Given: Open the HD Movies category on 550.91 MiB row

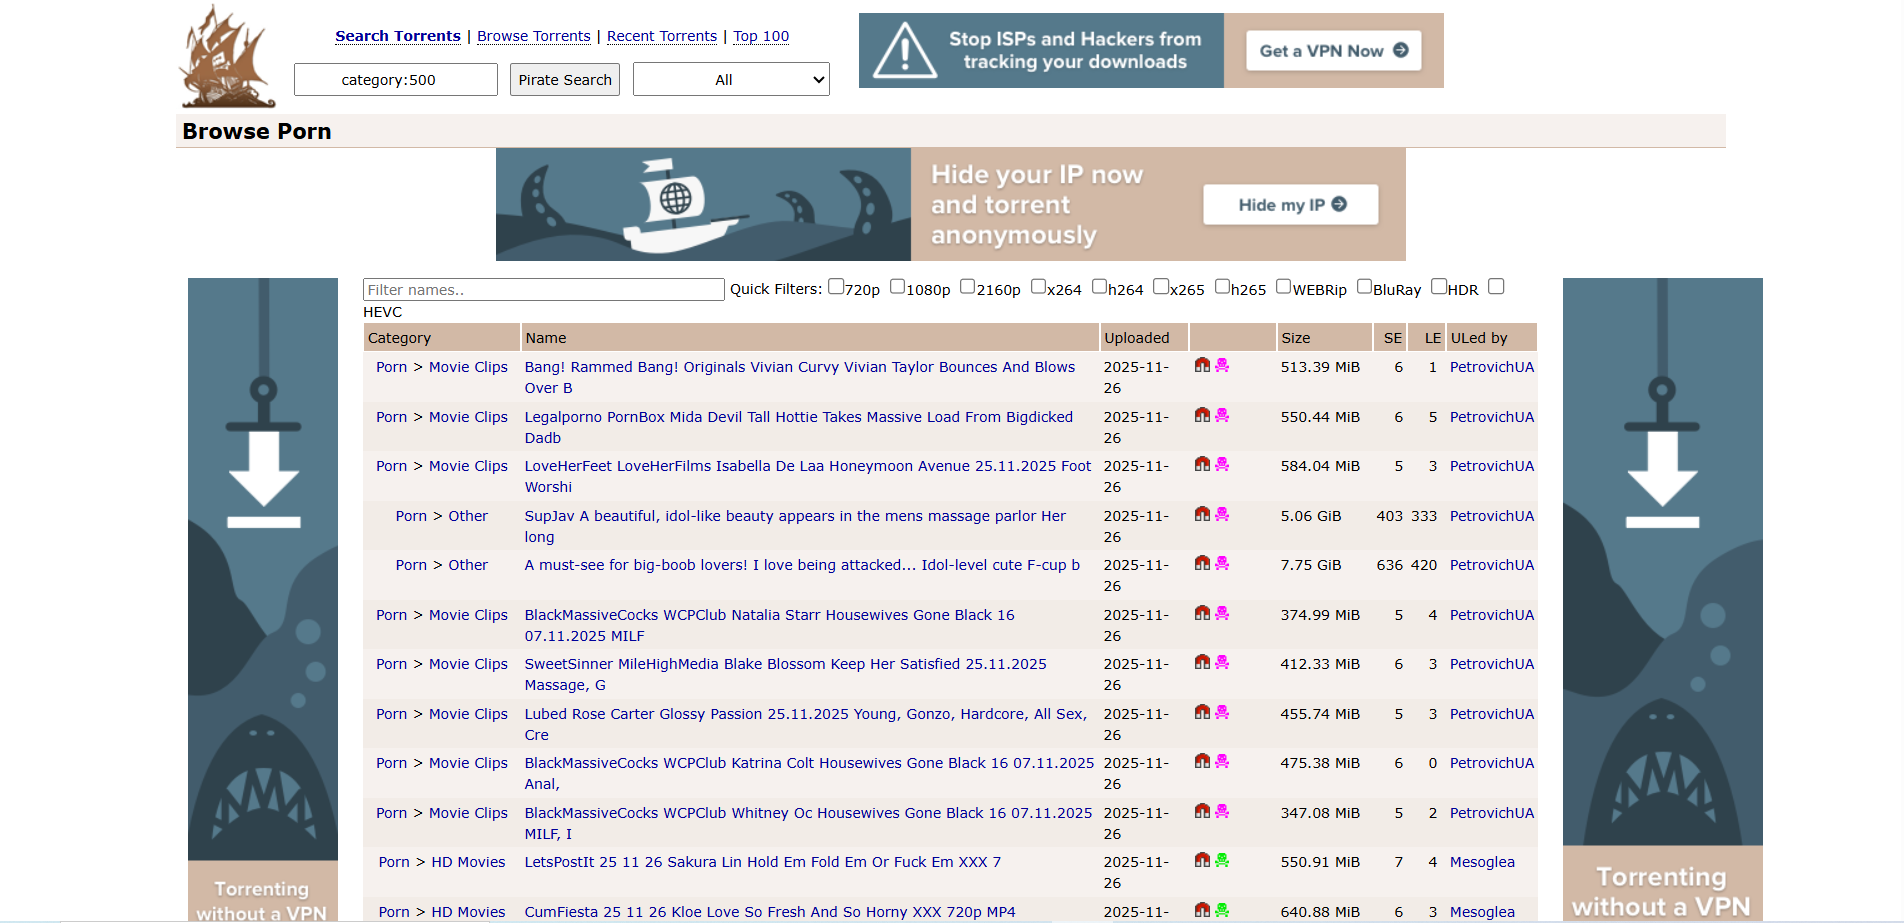Looking at the screenshot, I should (x=468, y=862).
